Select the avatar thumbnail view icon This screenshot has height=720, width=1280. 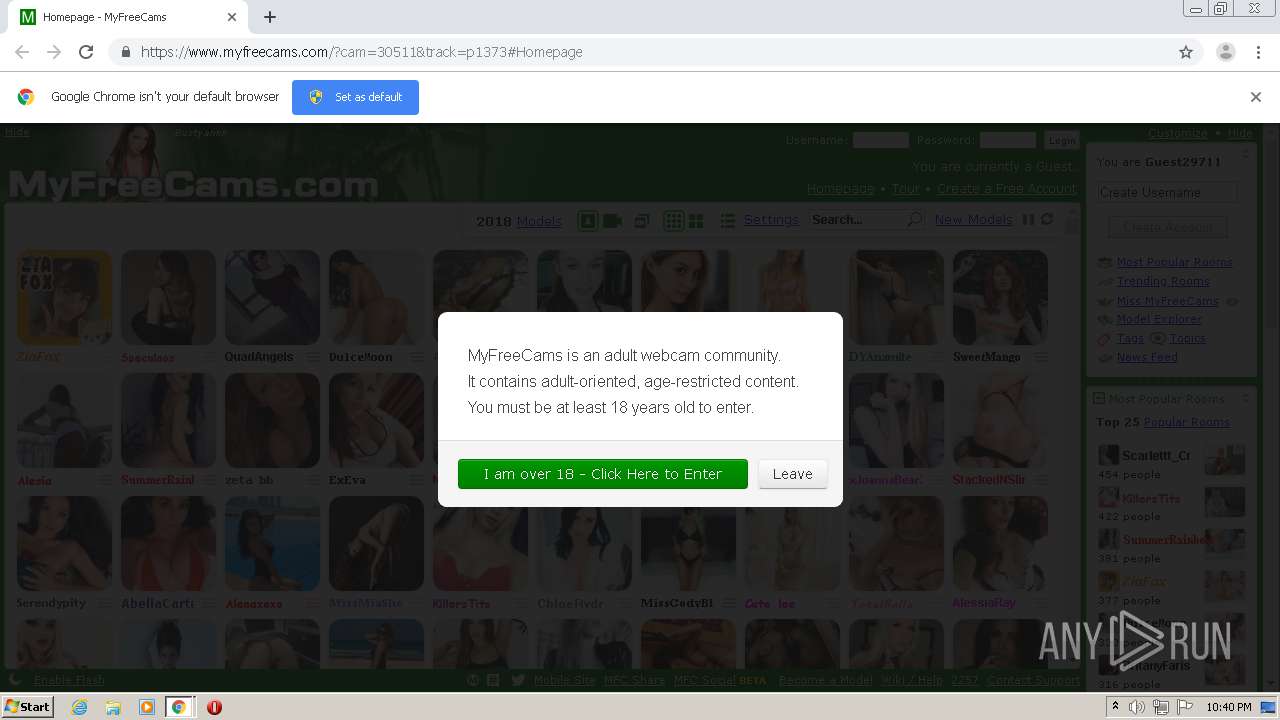click(x=588, y=221)
